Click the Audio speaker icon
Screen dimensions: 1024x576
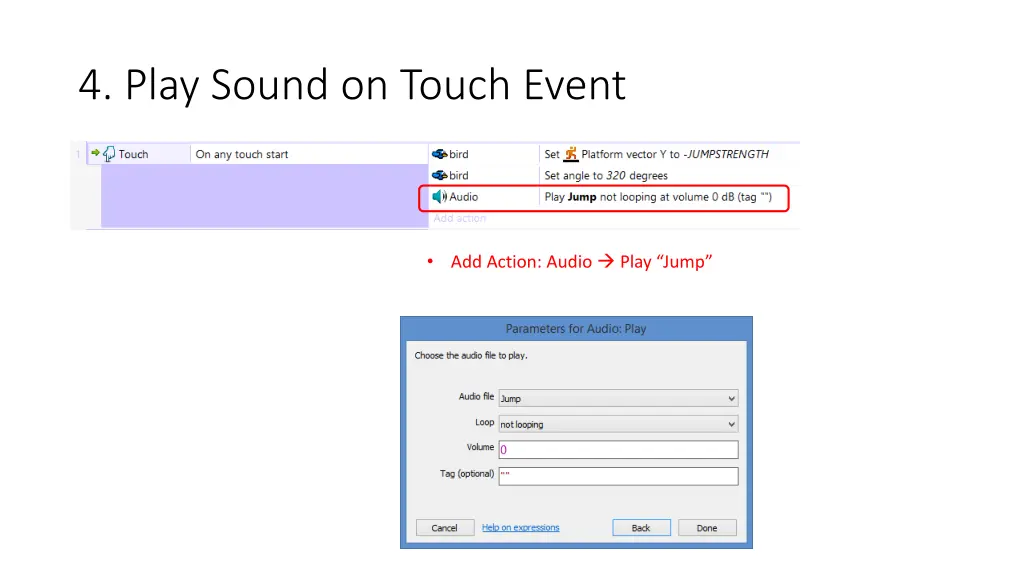click(x=440, y=197)
